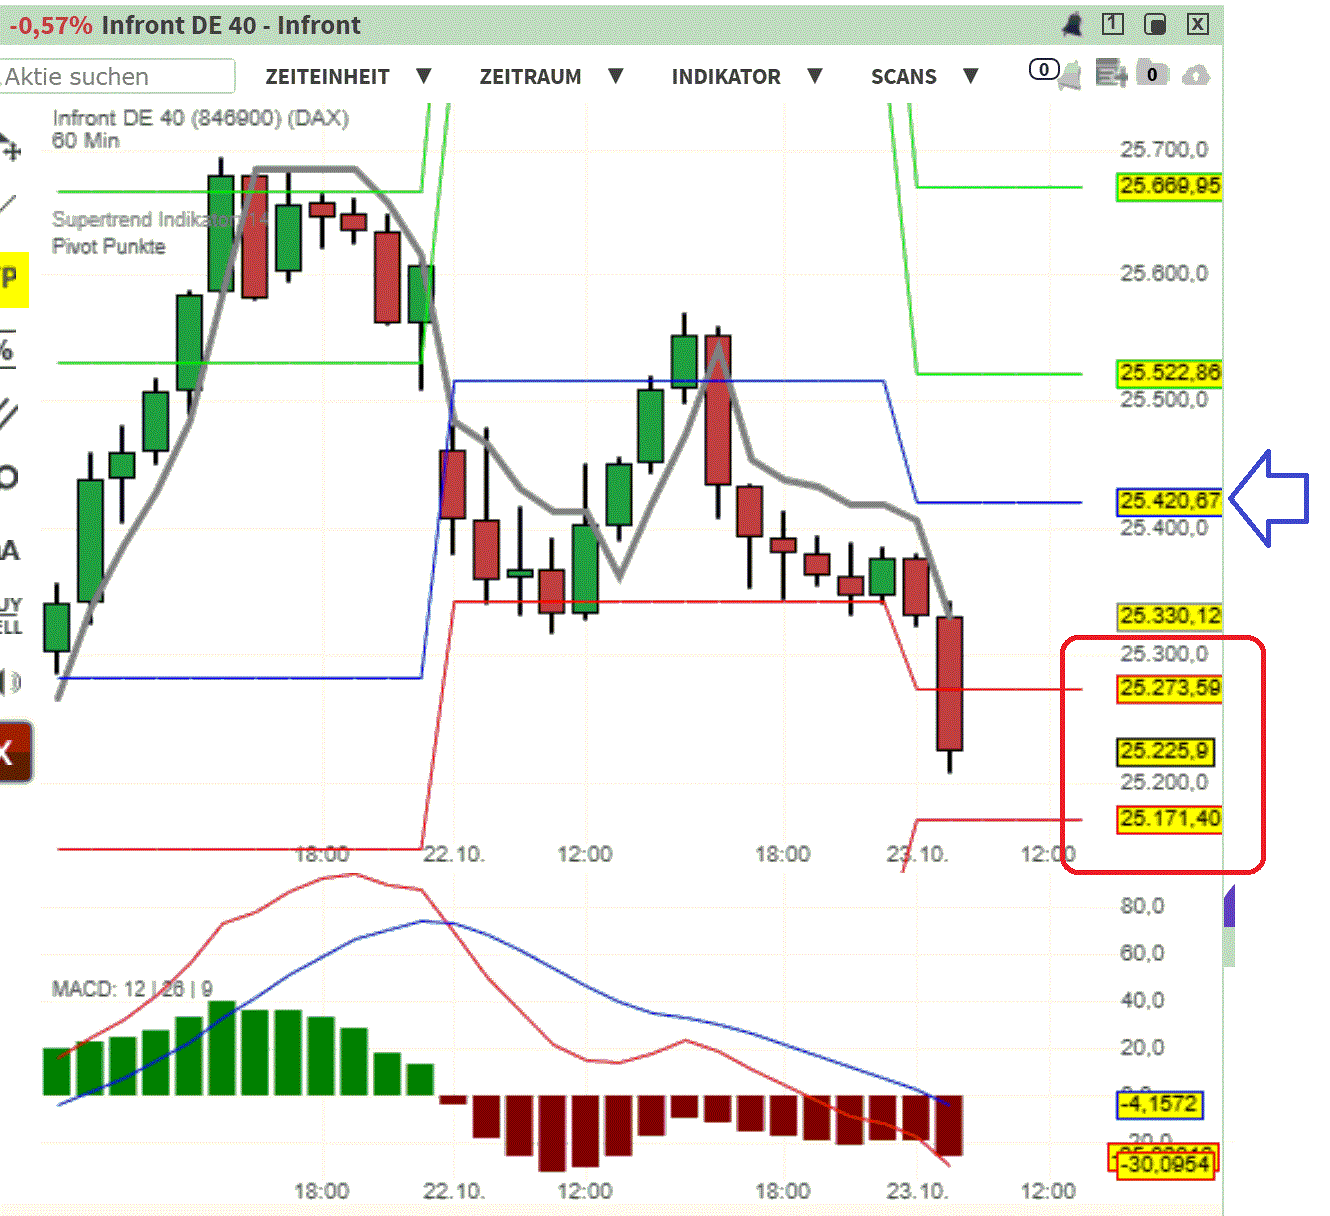This screenshot has height=1216, width=1330.
Task: Add to watchlist with list-plus icon
Action: tap(1111, 73)
